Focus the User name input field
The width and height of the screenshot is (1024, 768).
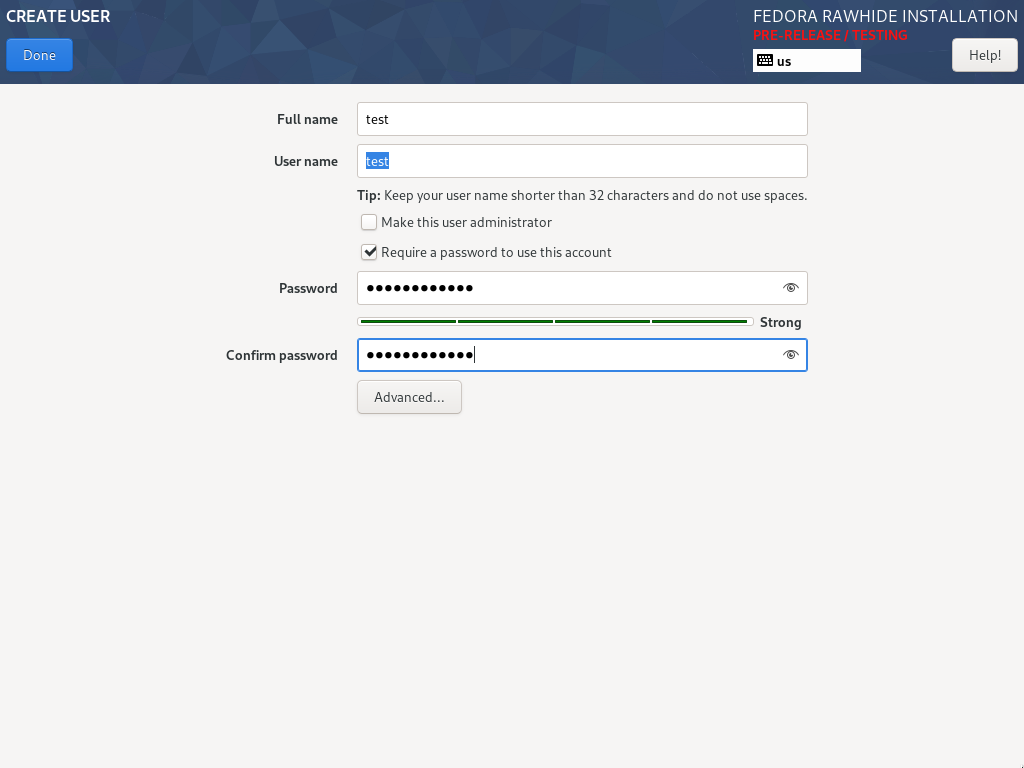tap(582, 161)
